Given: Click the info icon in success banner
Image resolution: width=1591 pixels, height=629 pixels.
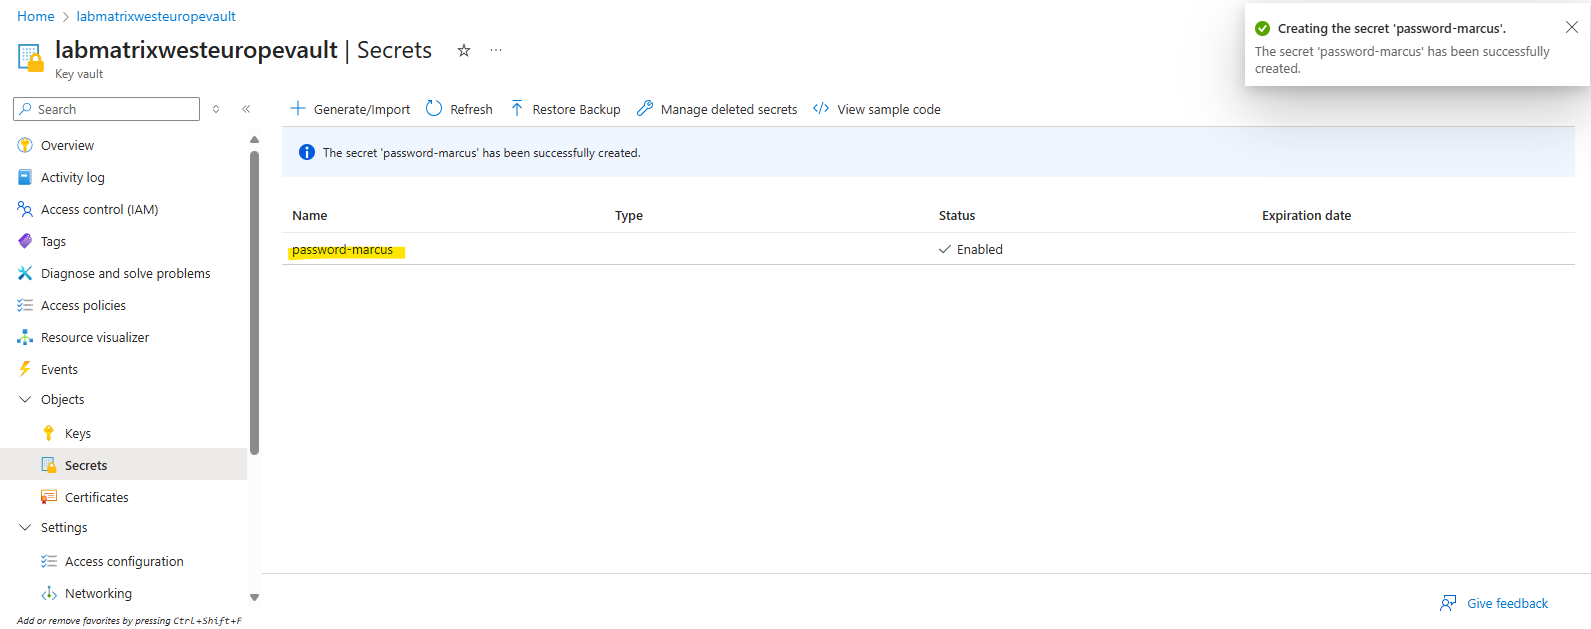Looking at the screenshot, I should (307, 152).
